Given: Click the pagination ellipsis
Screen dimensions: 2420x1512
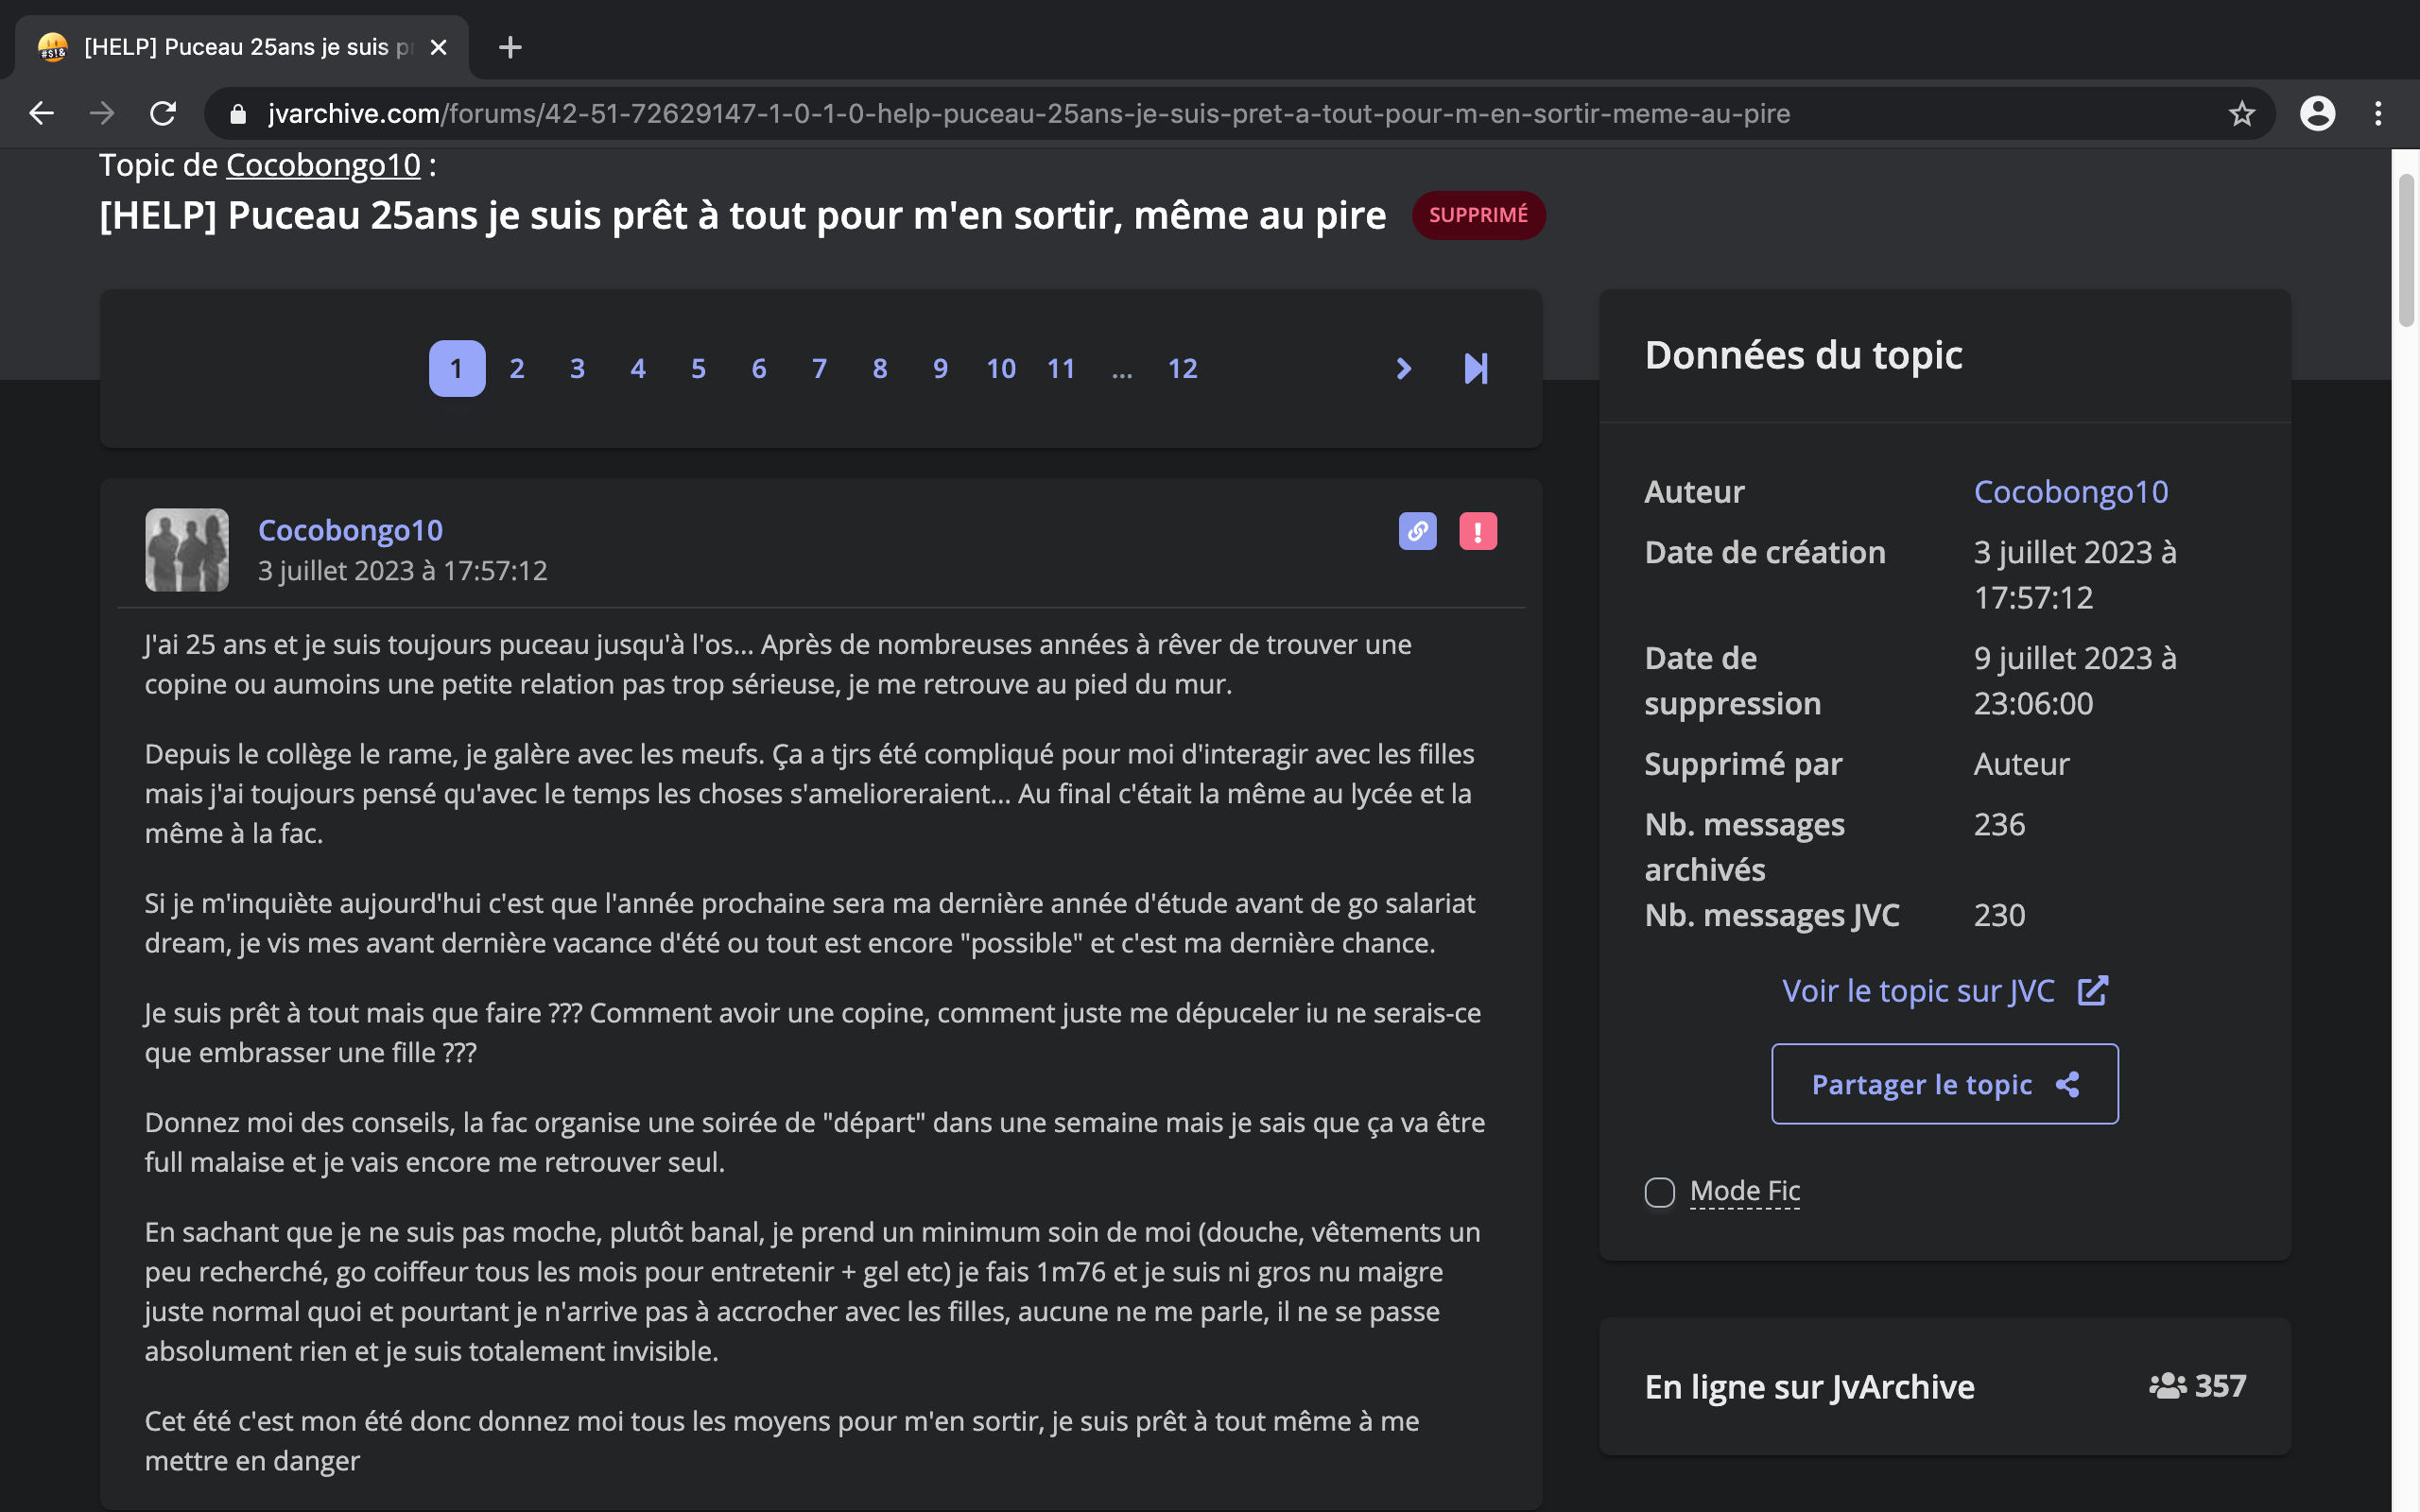Looking at the screenshot, I should point(1122,369).
